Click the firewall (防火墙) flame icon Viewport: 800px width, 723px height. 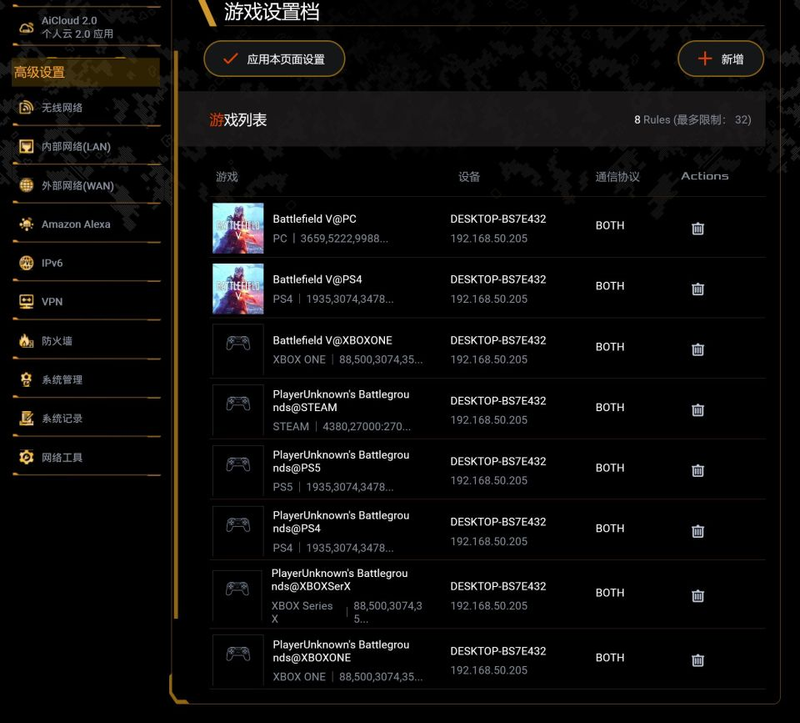tap(26, 341)
